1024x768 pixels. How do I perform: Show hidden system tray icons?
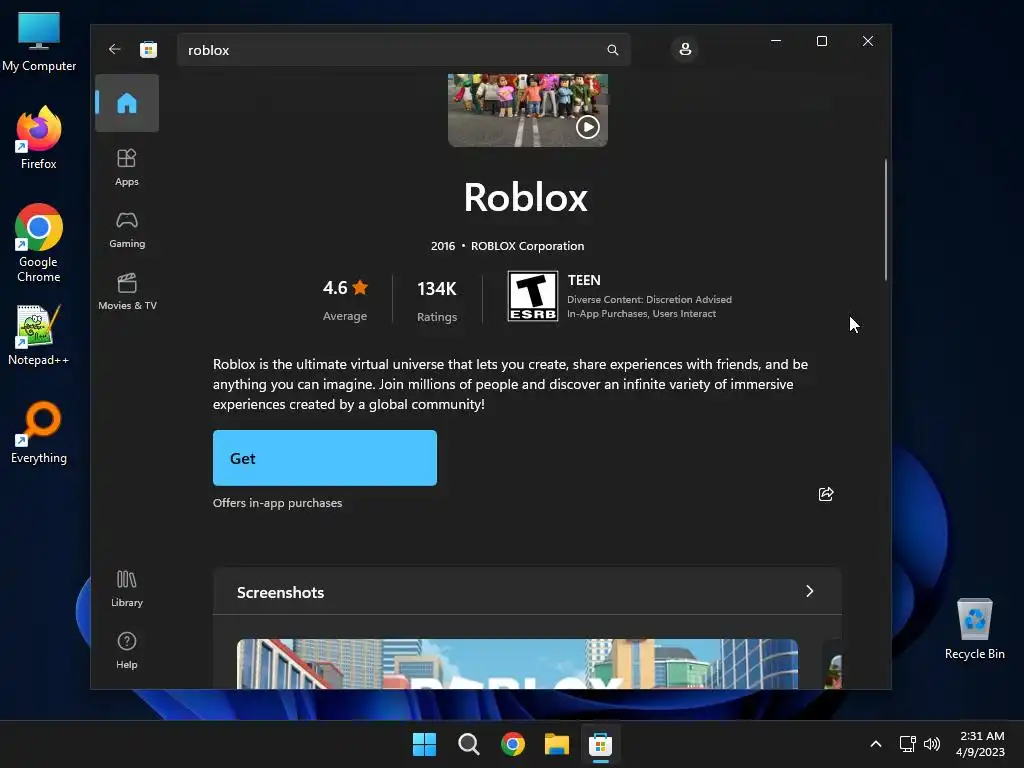click(x=876, y=744)
